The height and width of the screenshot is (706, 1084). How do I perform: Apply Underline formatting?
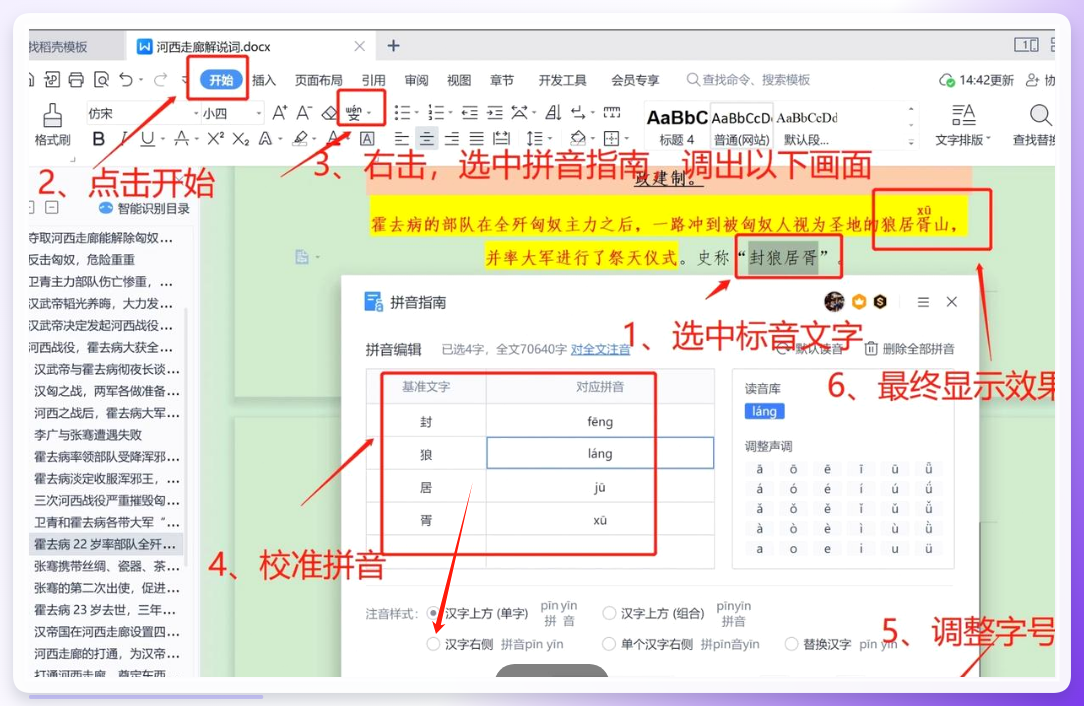147,139
